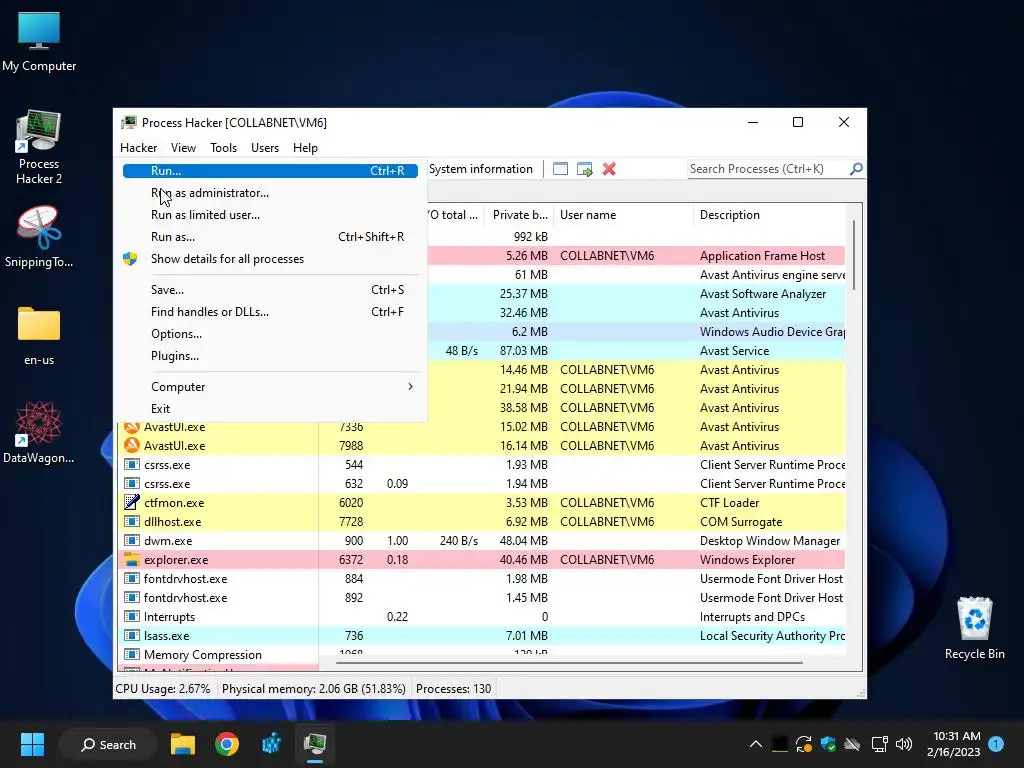1024x768 pixels.
Task: Select fontdrvhost.exe with PID 884
Action: [x=483, y=579]
